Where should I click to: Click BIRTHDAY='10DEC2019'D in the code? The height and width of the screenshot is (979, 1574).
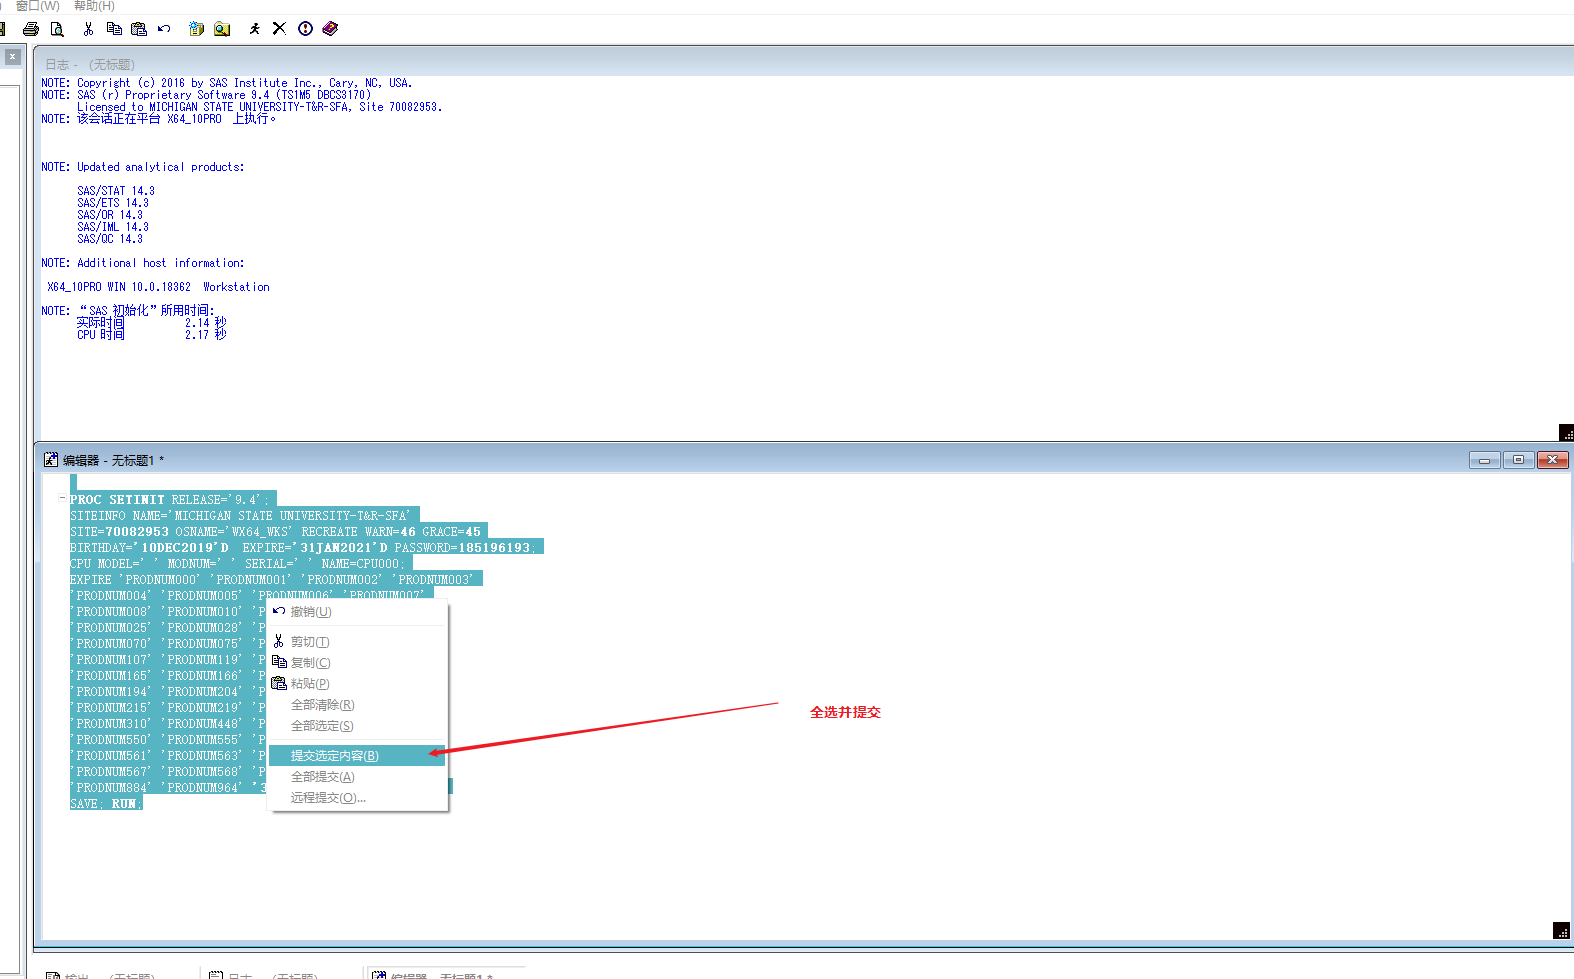(149, 548)
